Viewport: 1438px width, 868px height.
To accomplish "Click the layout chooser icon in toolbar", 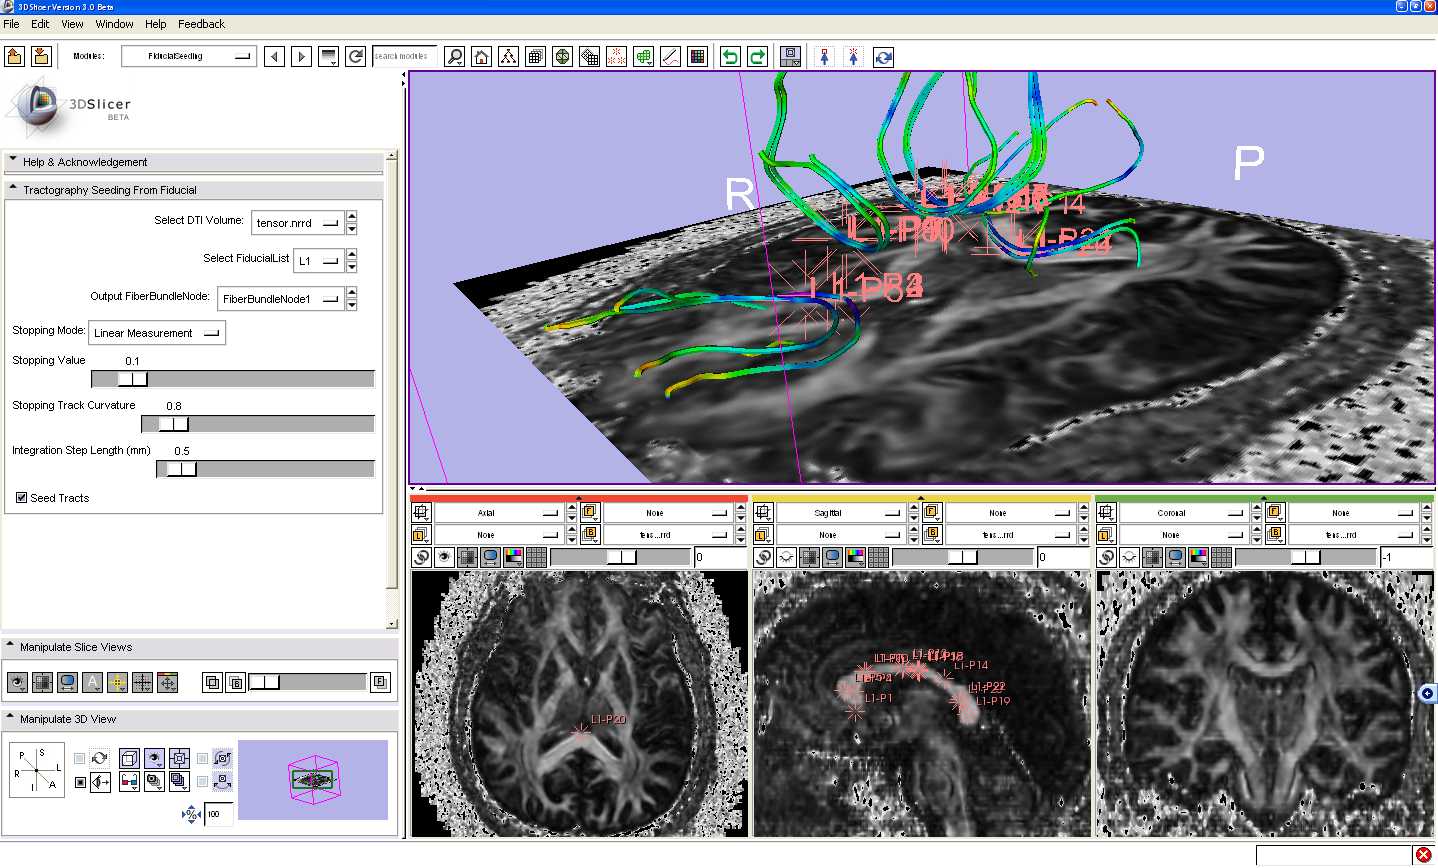I will (790, 57).
